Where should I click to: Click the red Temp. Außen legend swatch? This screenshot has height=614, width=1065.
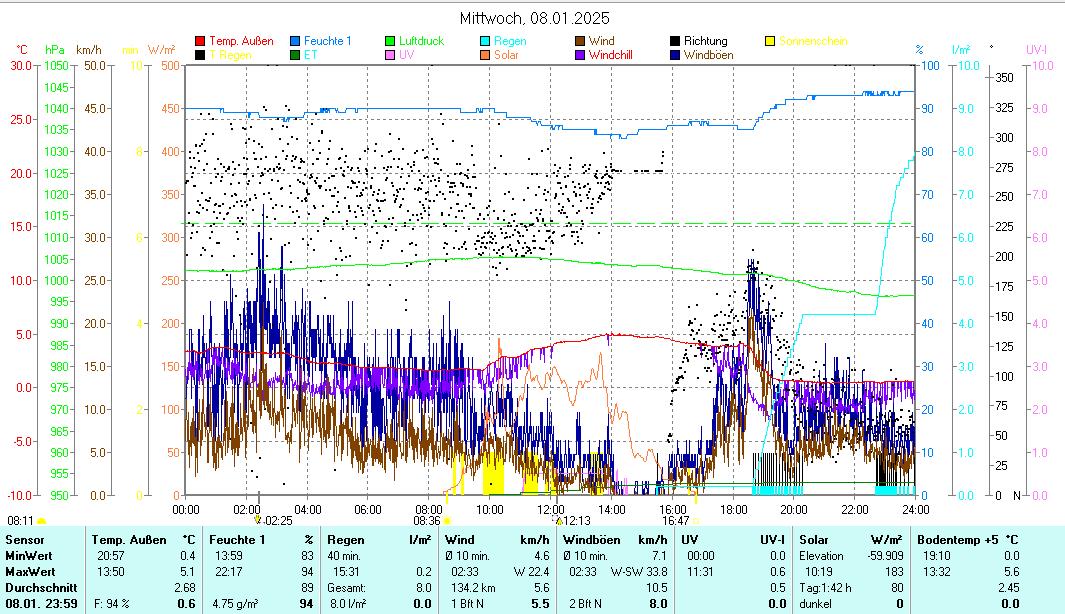click(x=200, y=42)
